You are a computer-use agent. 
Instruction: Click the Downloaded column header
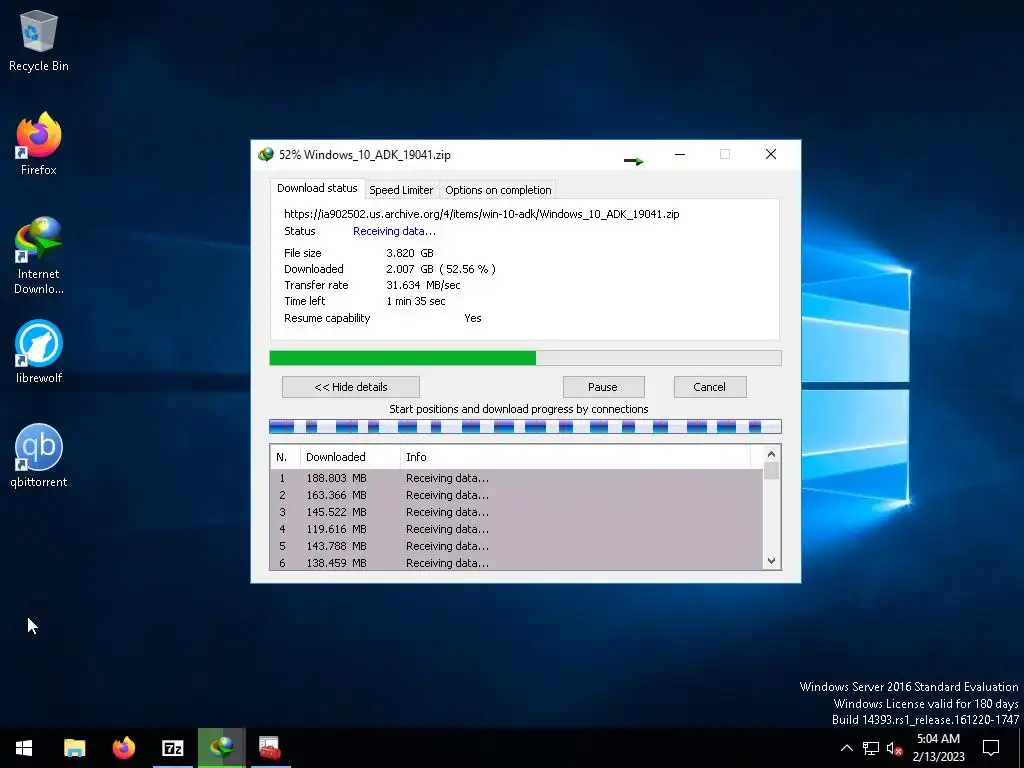(x=350, y=457)
